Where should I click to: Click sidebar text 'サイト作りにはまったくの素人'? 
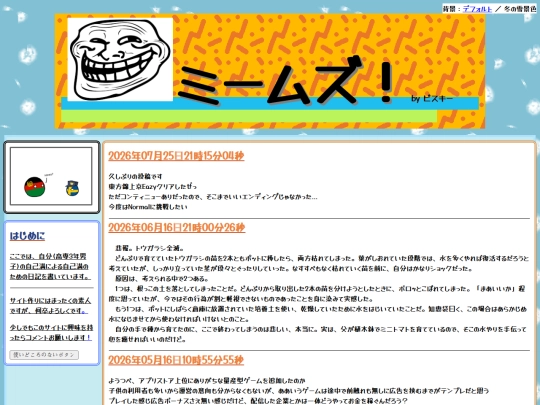(x=50, y=305)
